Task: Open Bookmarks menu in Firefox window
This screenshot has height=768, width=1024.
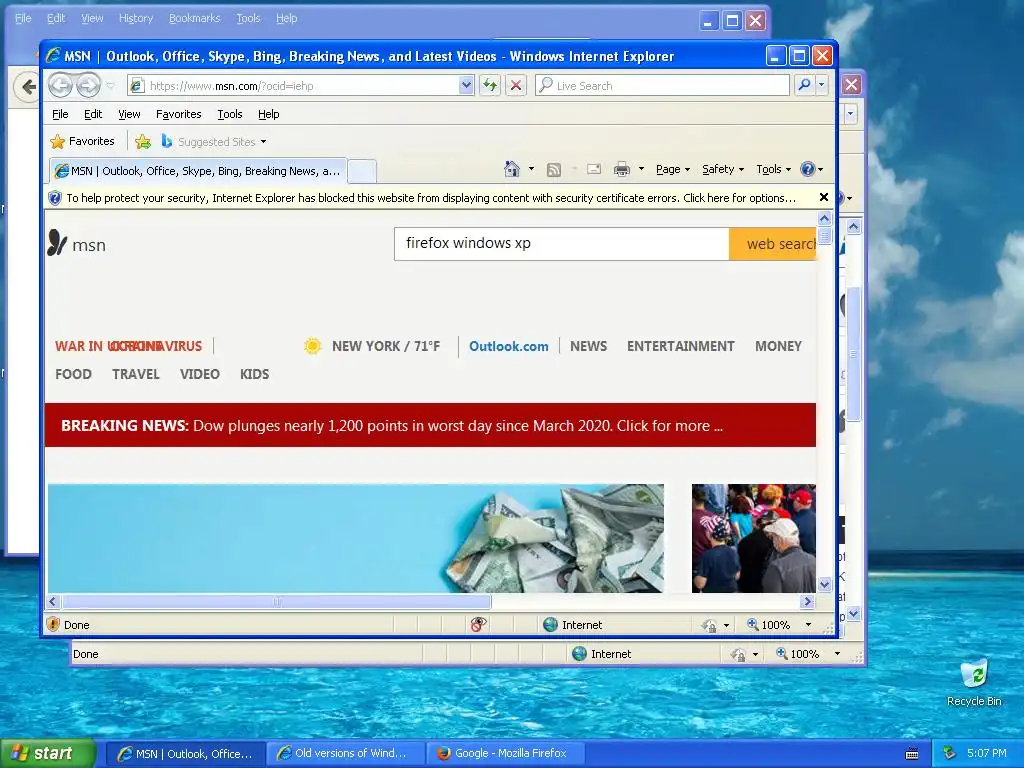Action: (x=195, y=18)
